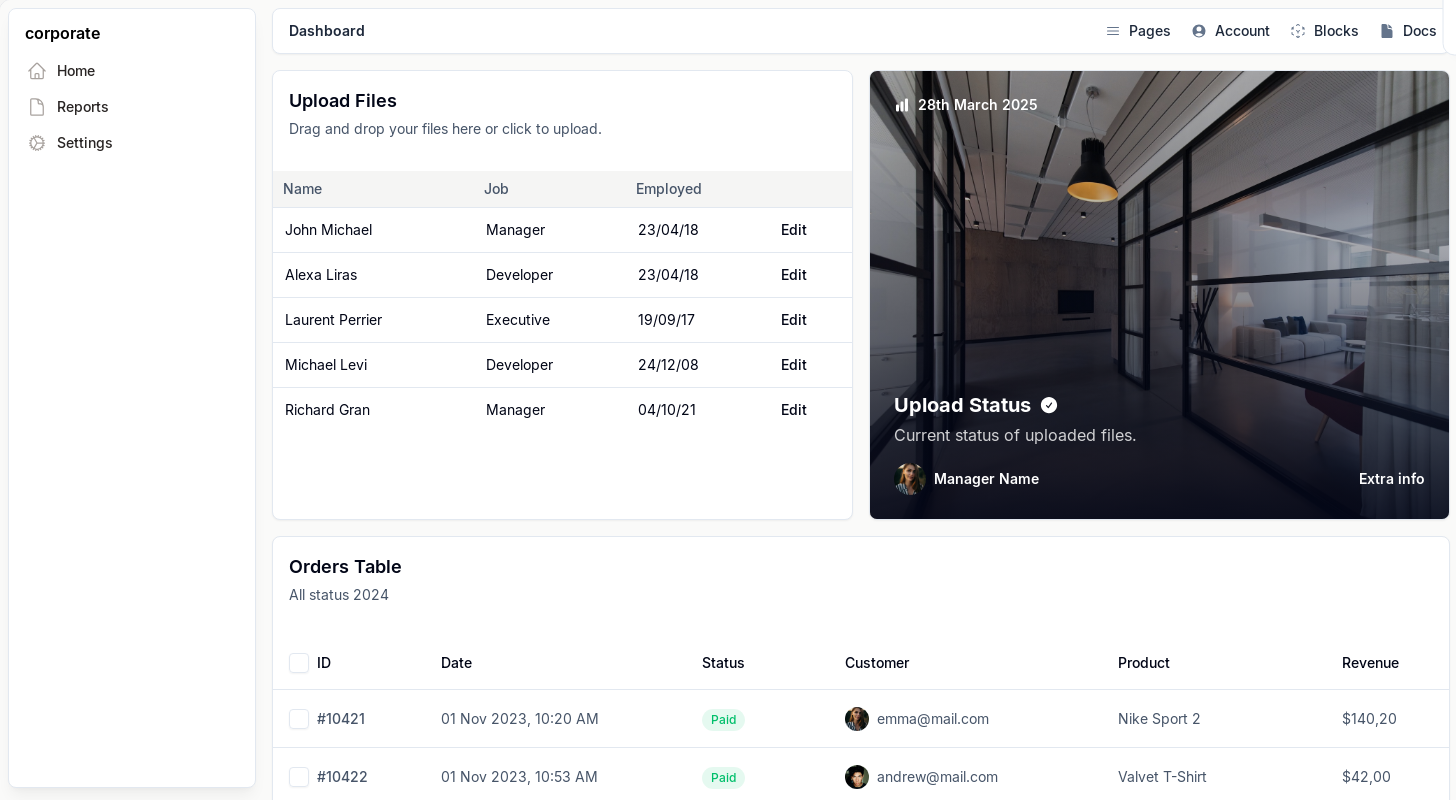The height and width of the screenshot is (800, 1456).
Task: Click the manager avatar photo
Action: (x=910, y=479)
